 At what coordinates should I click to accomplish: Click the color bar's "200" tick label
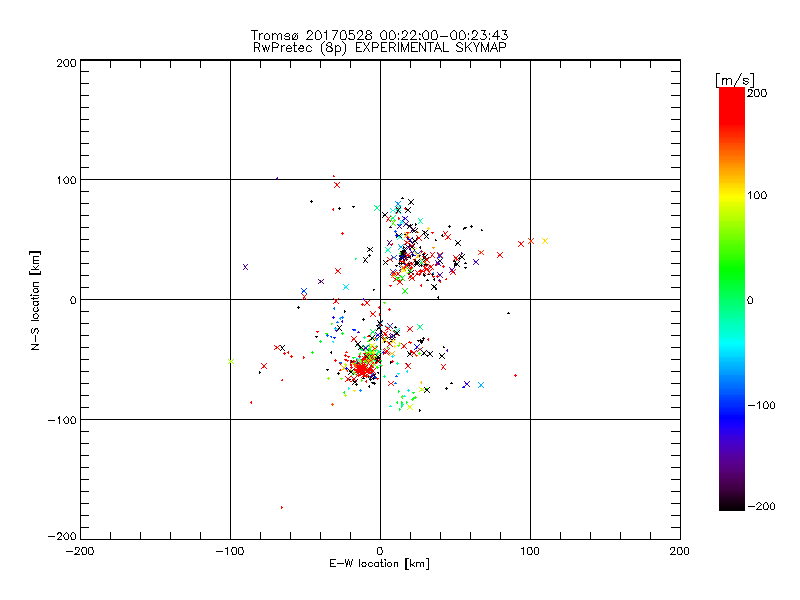pyautogui.click(x=757, y=93)
